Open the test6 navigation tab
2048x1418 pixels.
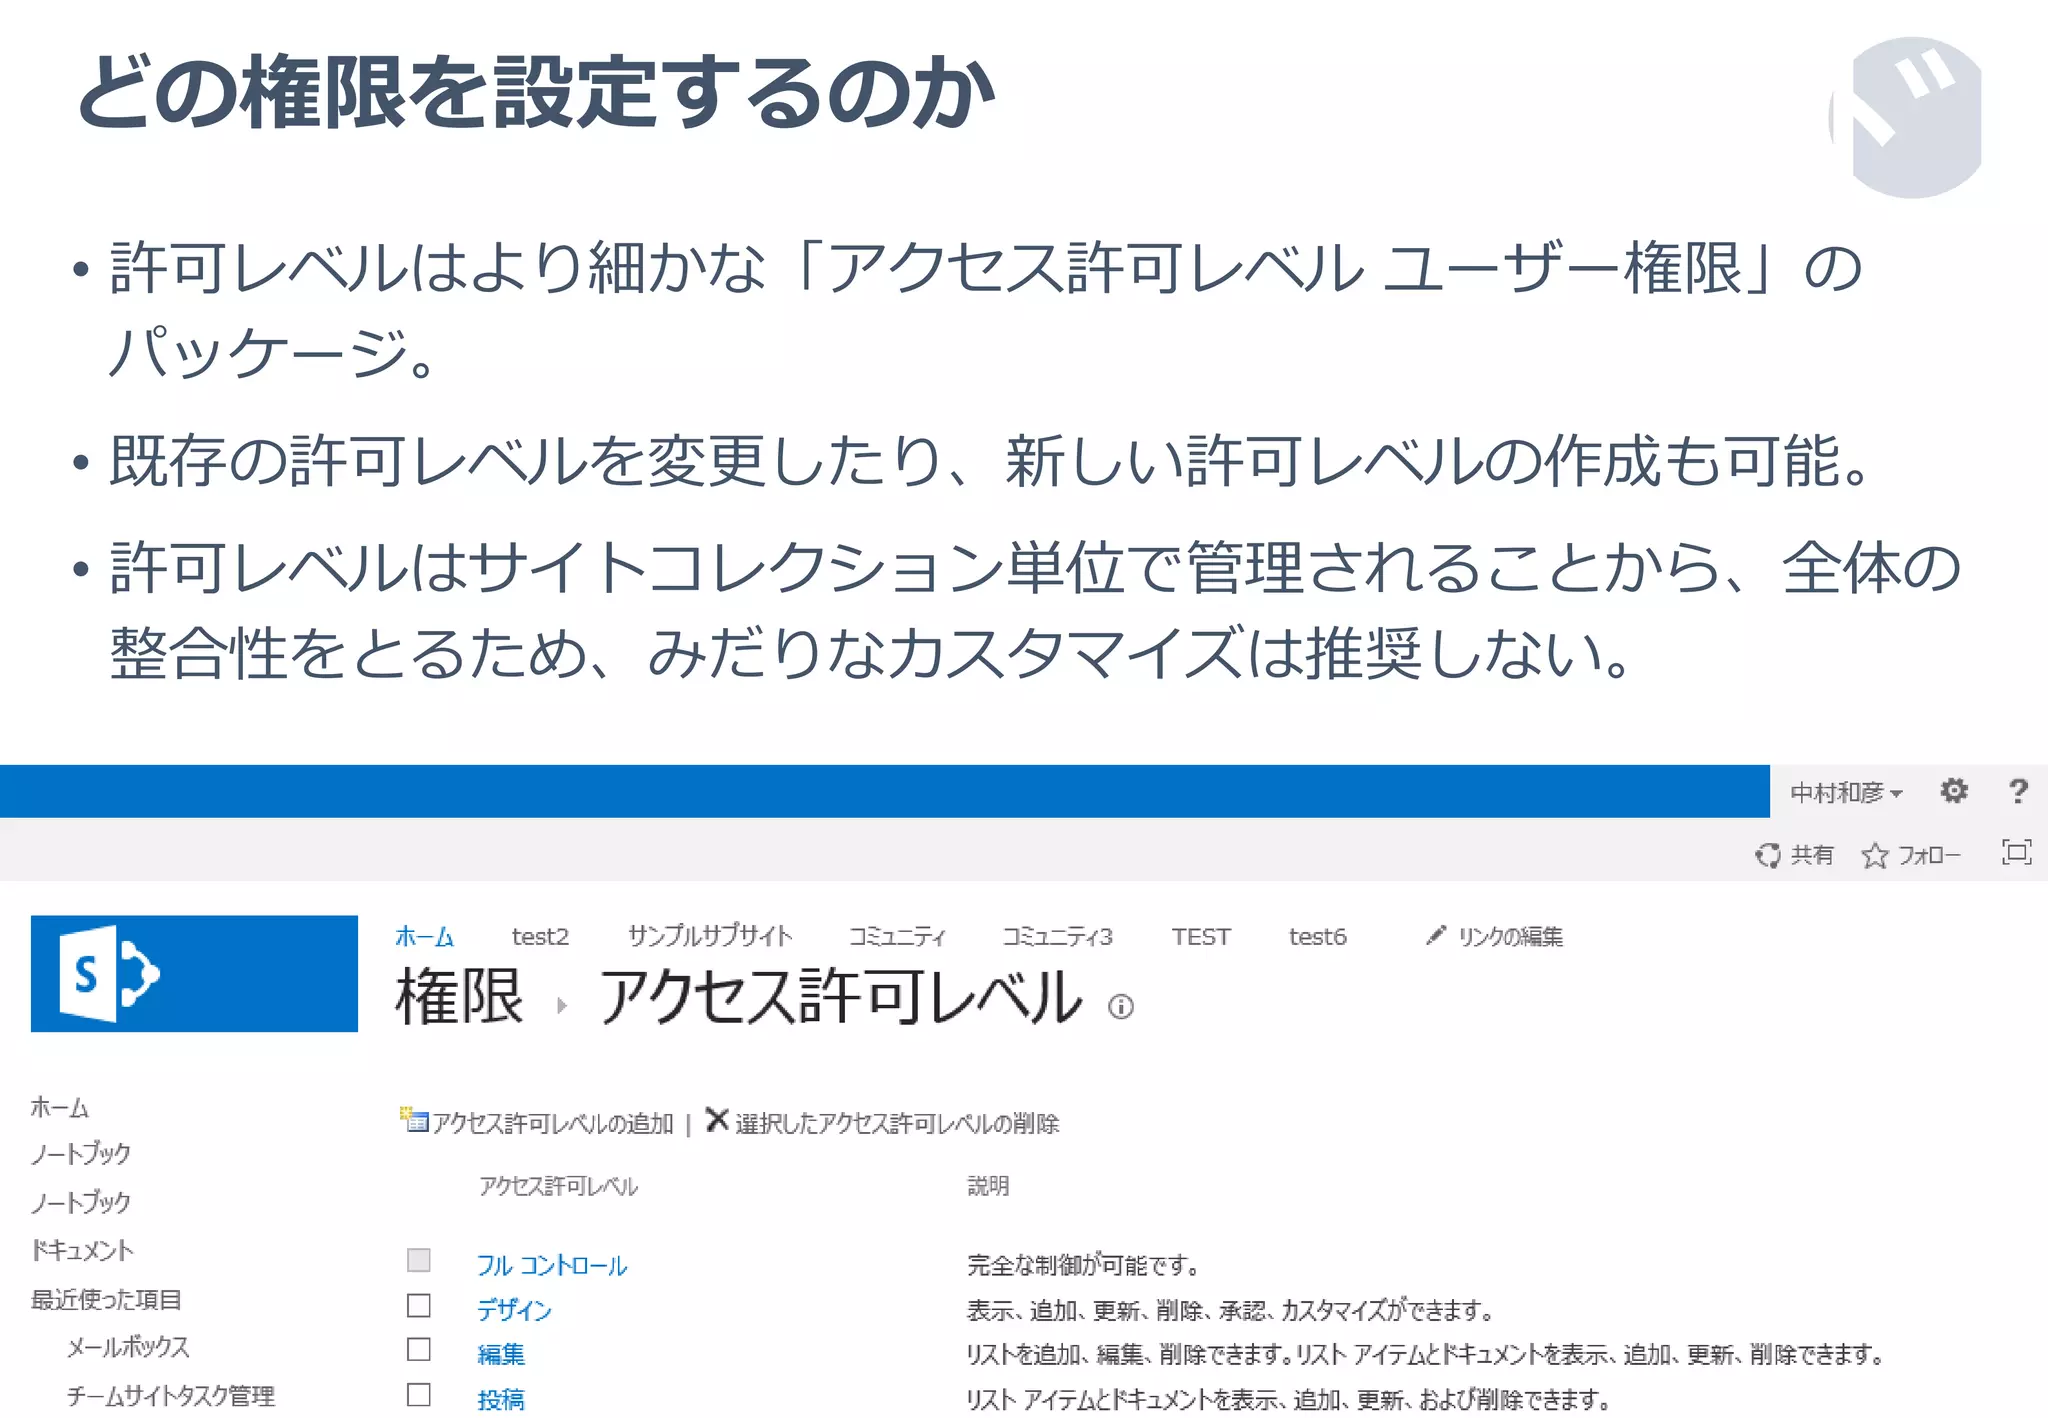(x=1318, y=937)
